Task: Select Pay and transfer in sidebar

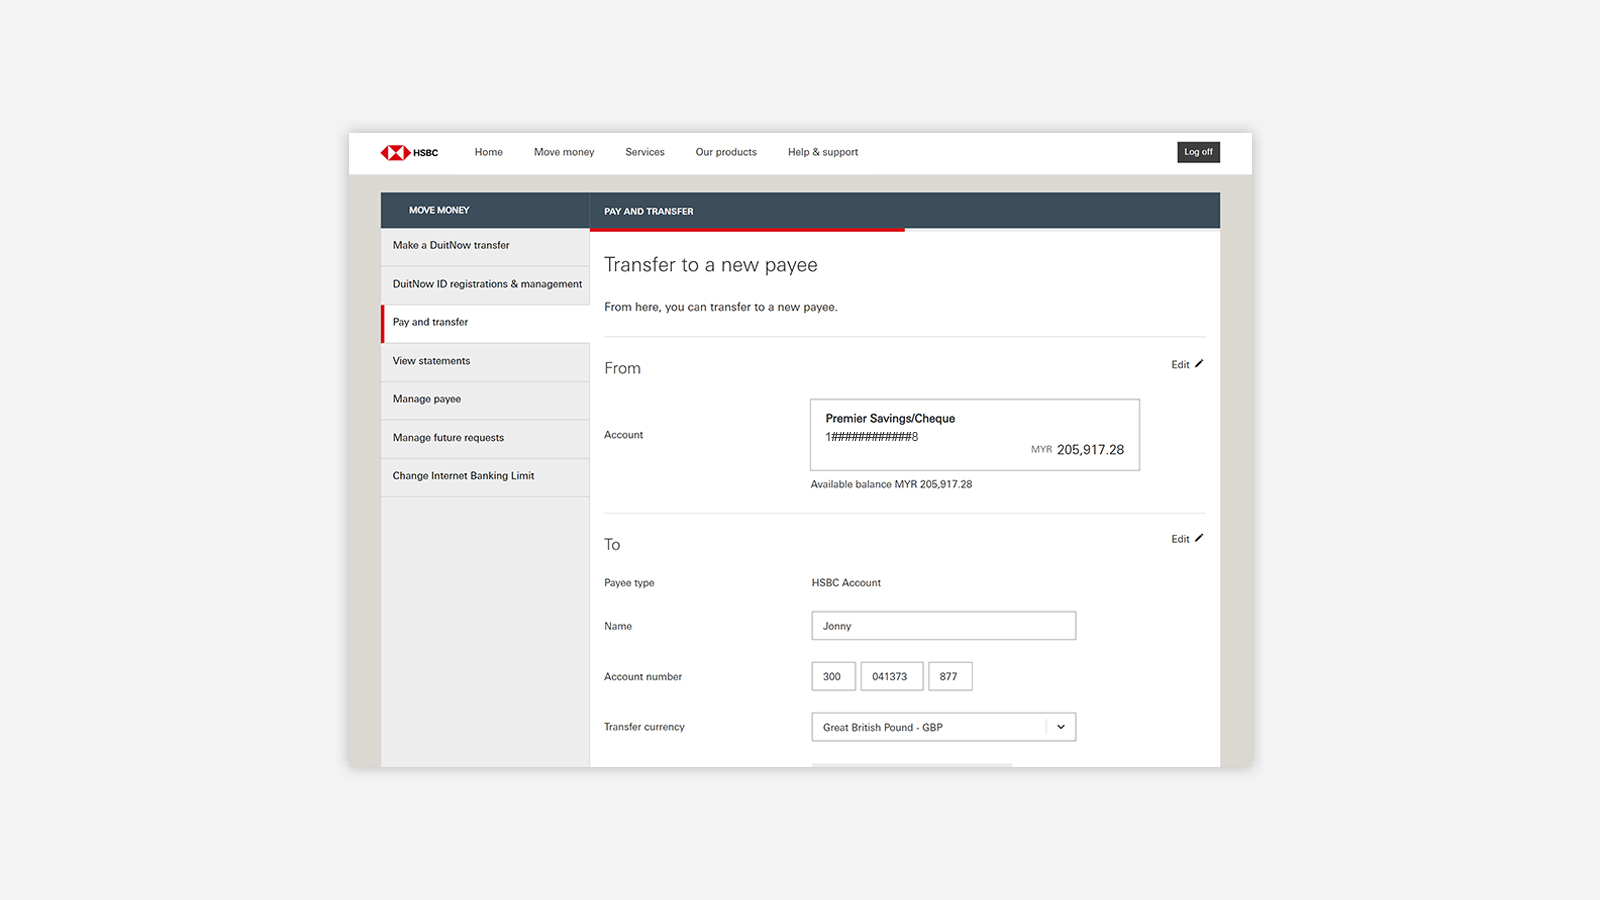Action: pyautogui.click(x=485, y=323)
